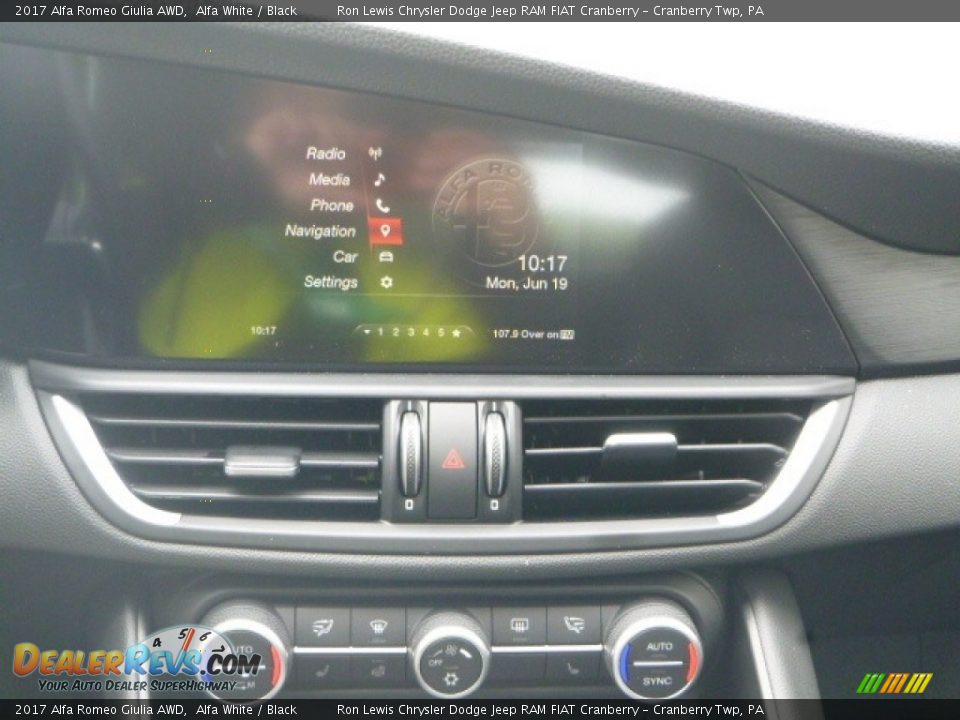The width and height of the screenshot is (960, 720).
Task: Tap the Media music note icon
Action: coord(379,179)
